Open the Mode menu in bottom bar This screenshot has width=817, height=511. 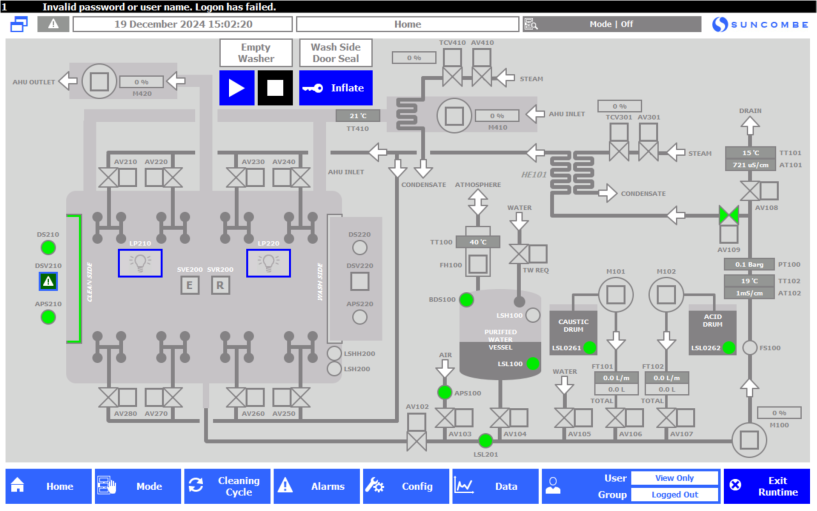(137, 486)
